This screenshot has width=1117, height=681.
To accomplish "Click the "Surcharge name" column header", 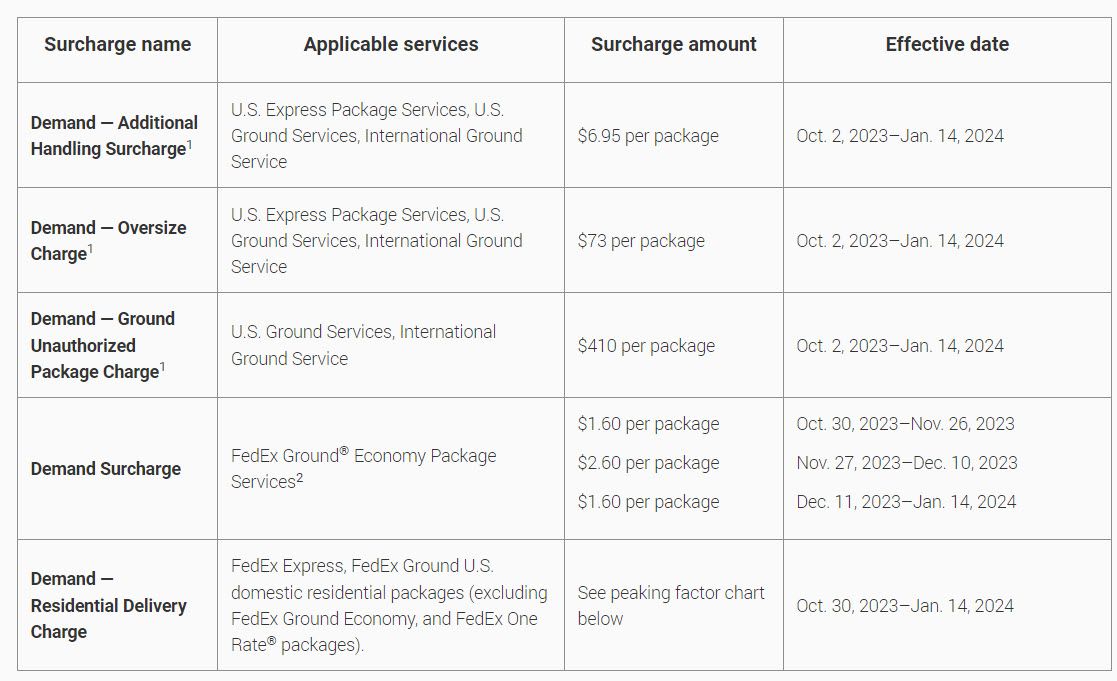I will tap(117, 45).
